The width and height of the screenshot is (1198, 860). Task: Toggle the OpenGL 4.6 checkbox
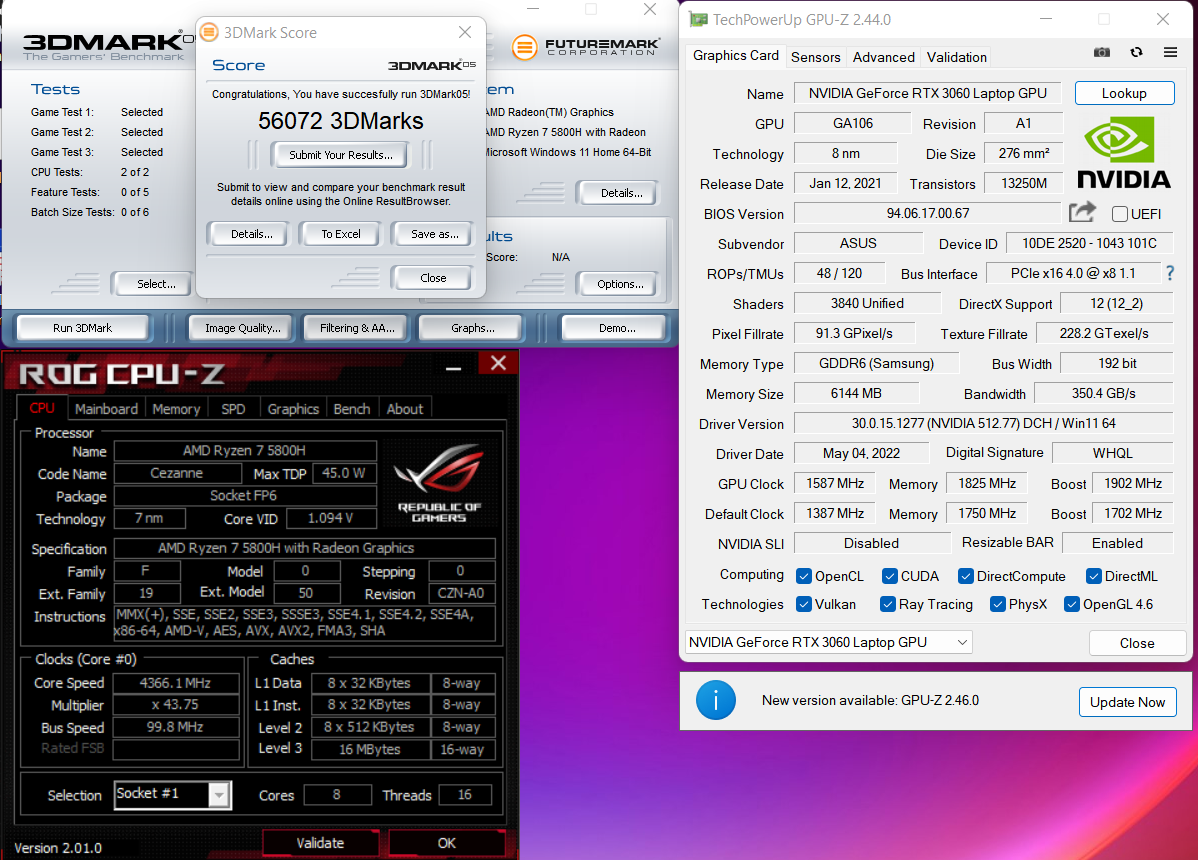[x=1072, y=604]
